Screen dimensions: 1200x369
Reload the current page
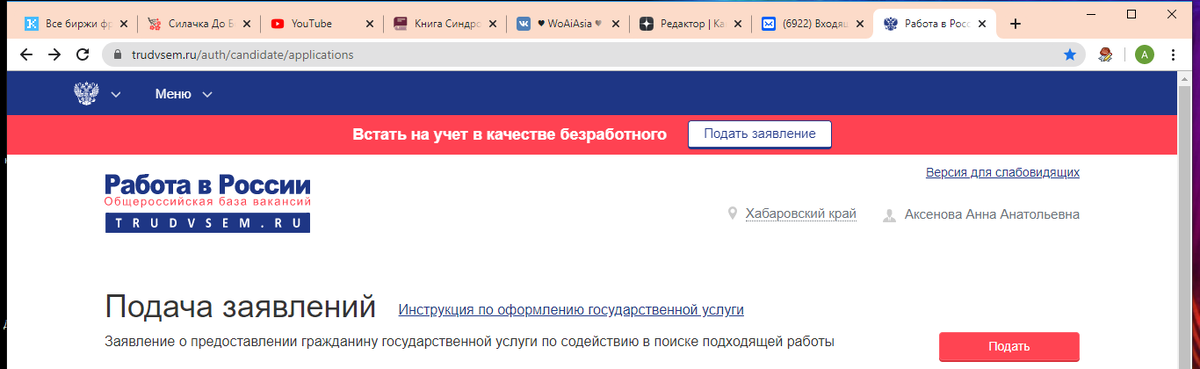point(83,55)
